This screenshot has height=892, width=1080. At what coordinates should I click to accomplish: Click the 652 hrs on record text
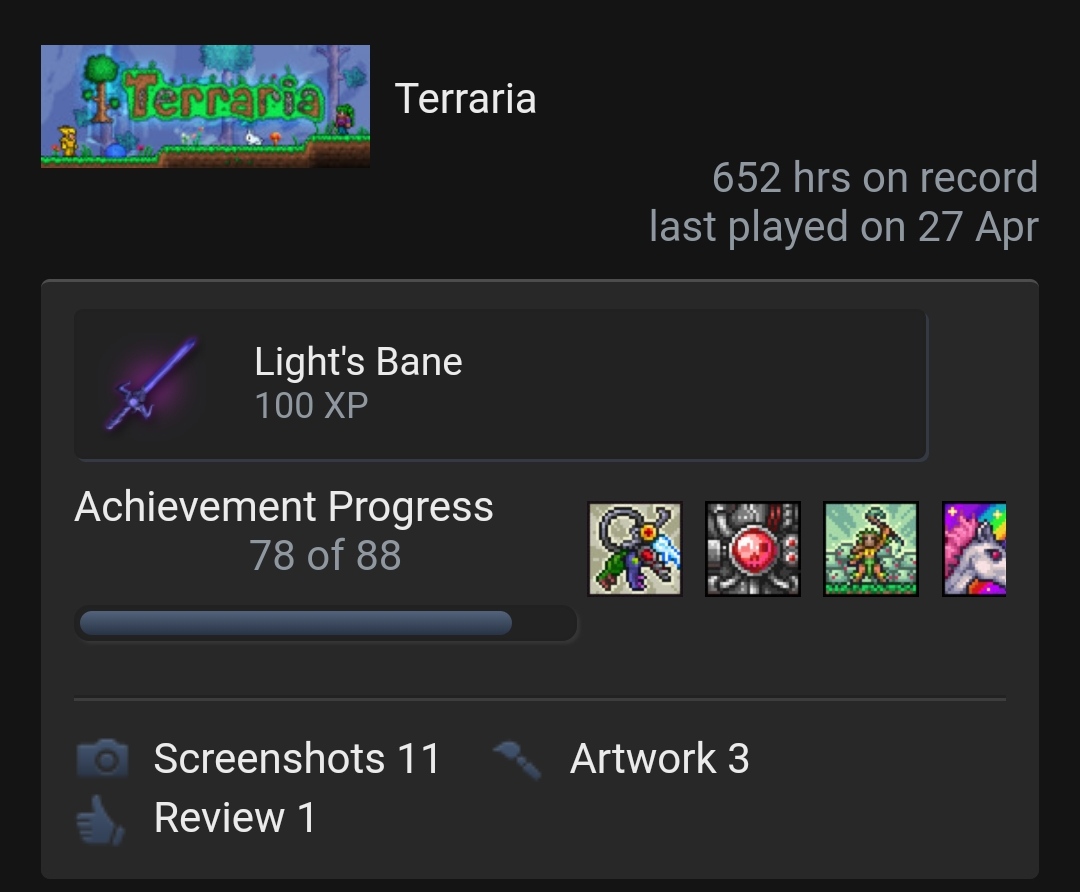coord(874,178)
